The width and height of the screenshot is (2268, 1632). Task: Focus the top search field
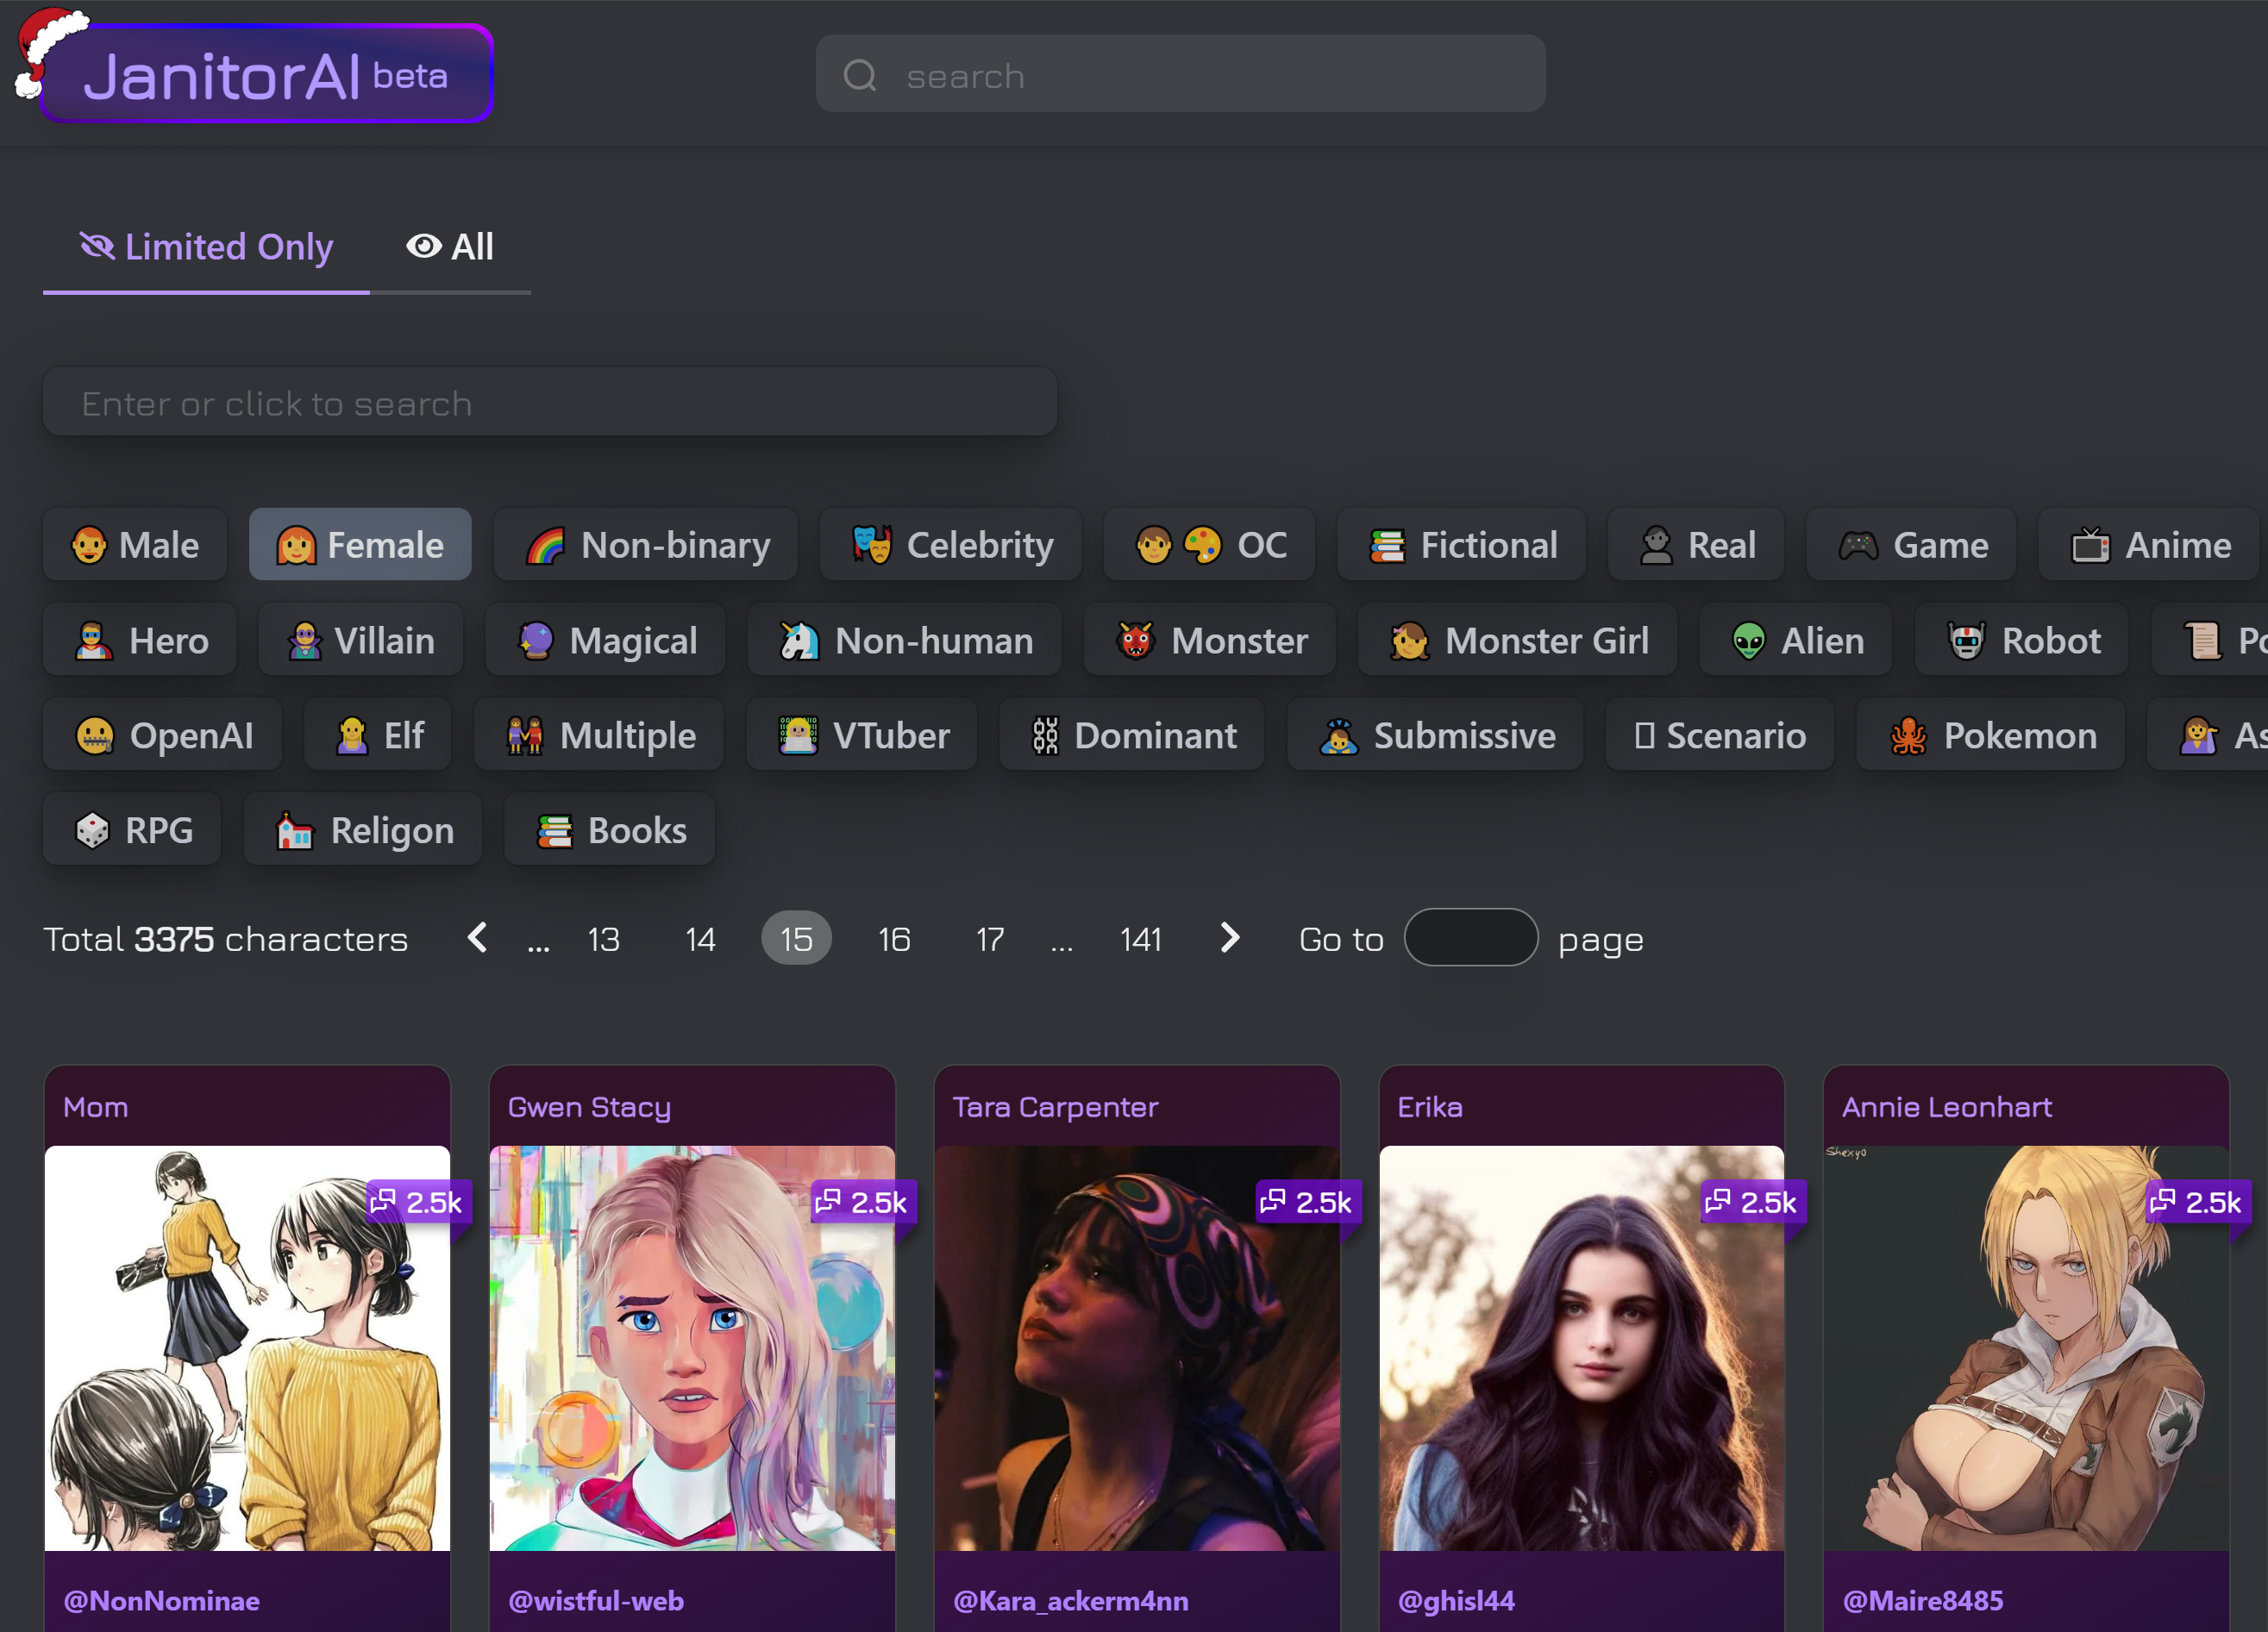[x=1180, y=75]
